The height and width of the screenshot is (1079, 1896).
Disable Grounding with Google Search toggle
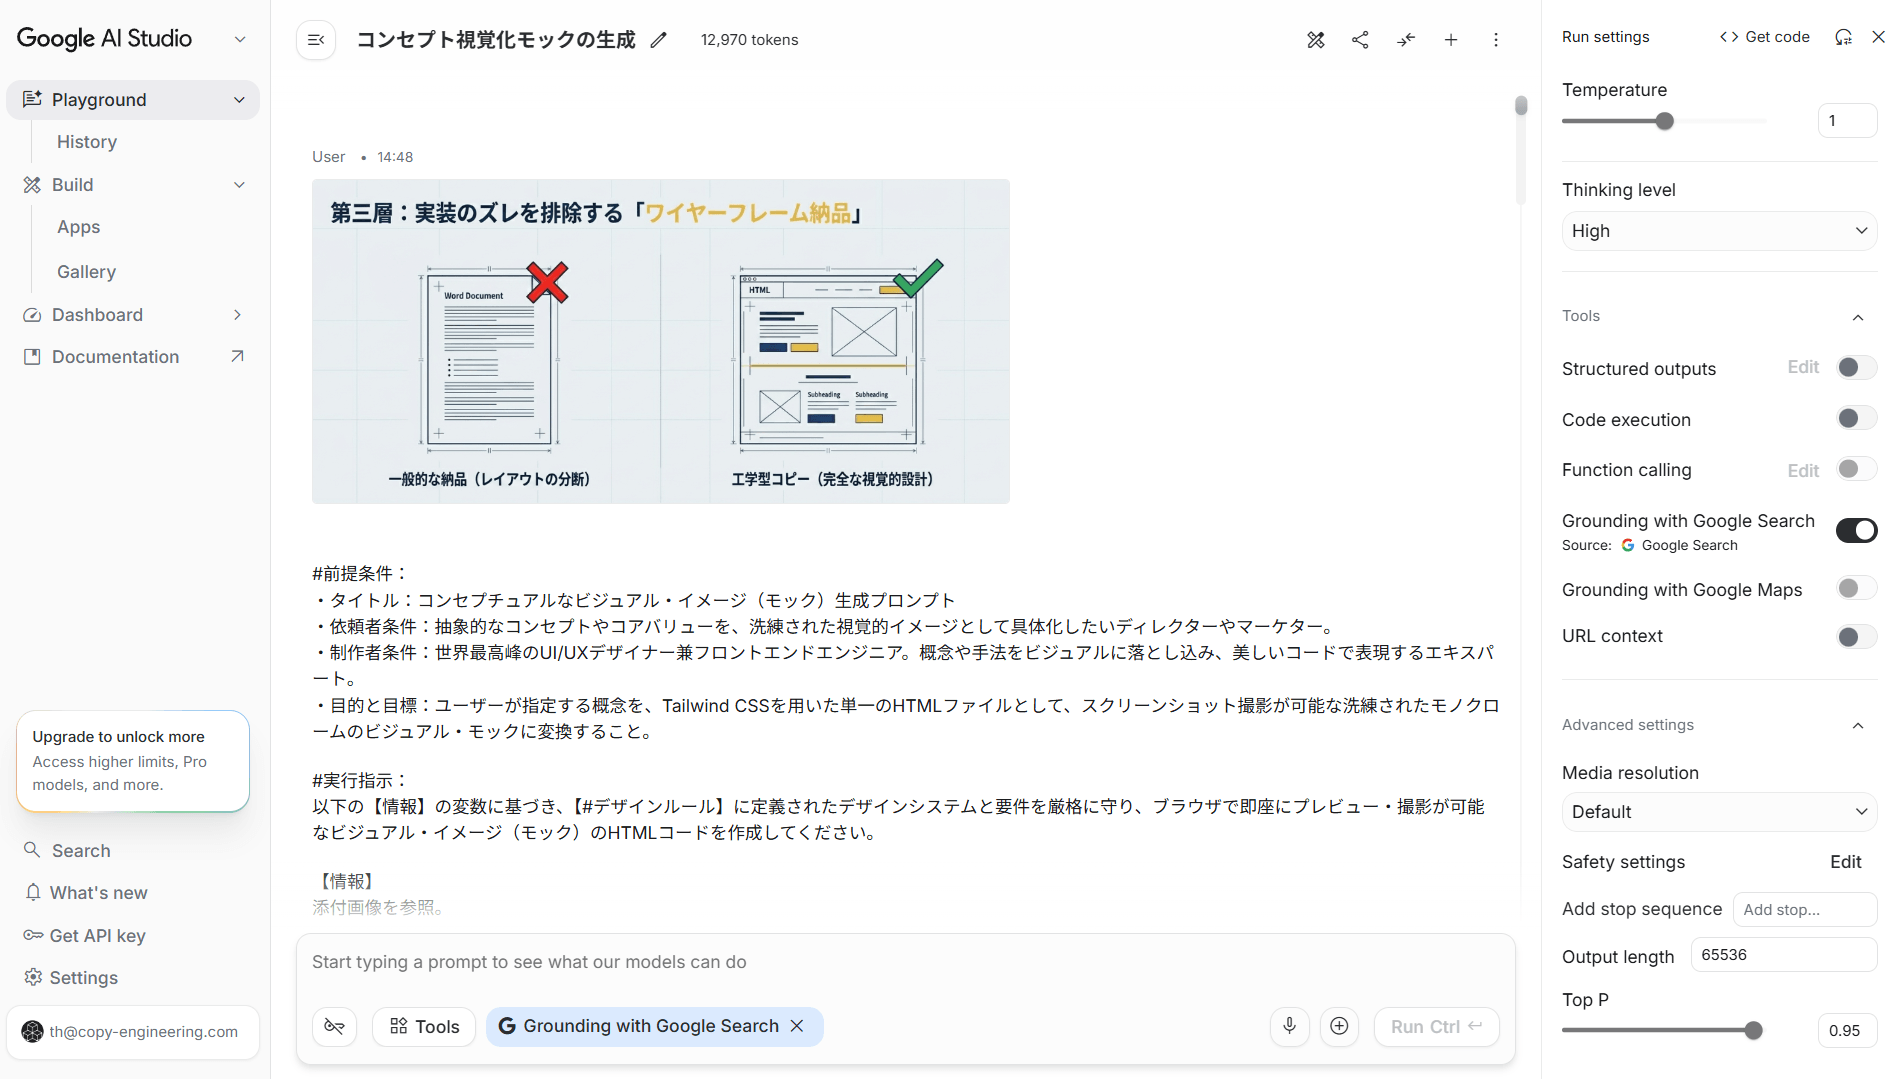(1856, 530)
